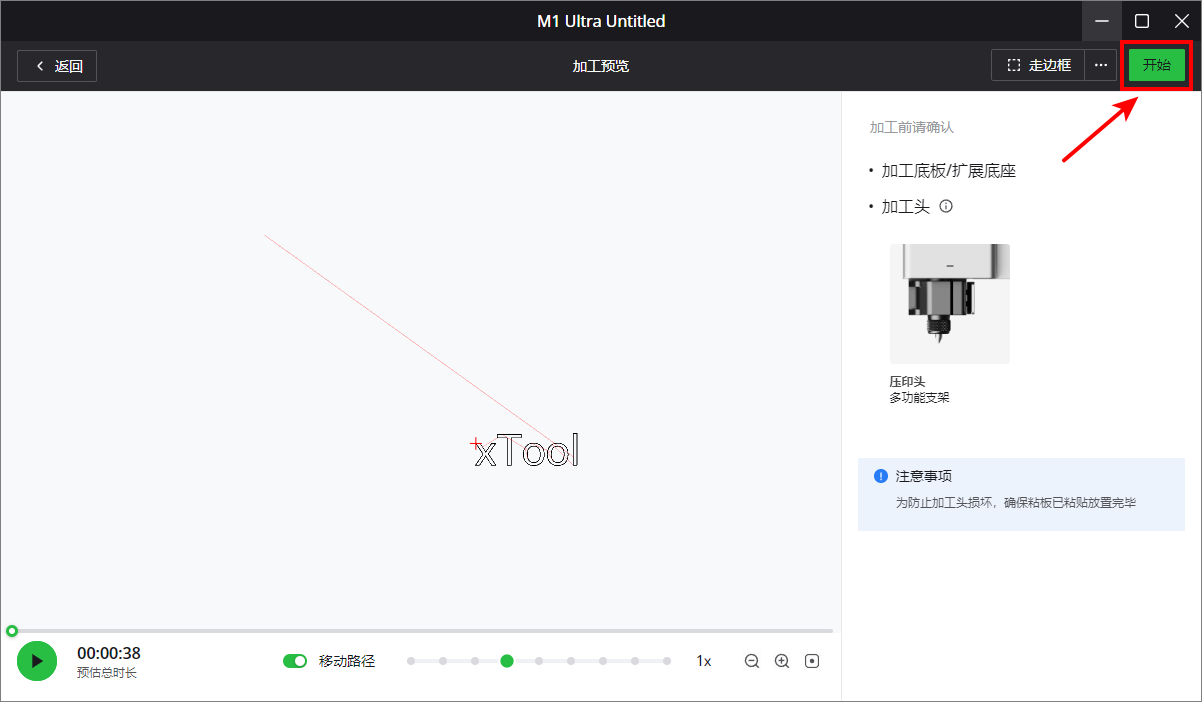This screenshot has width=1202, height=702.
Task: Play the processing preview simulation
Action: tap(37, 661)
